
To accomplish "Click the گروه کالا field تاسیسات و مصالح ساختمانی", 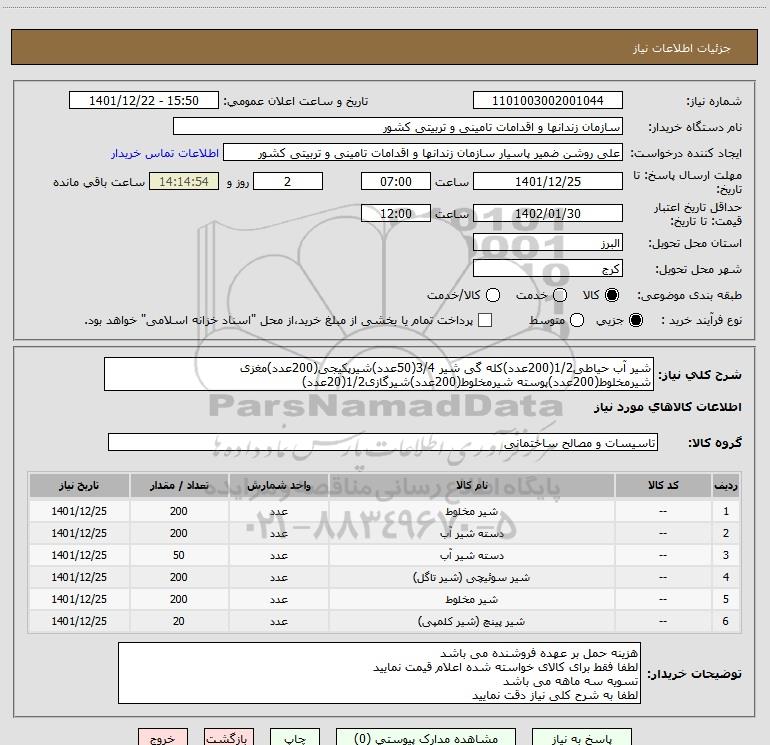I will 383,442.
